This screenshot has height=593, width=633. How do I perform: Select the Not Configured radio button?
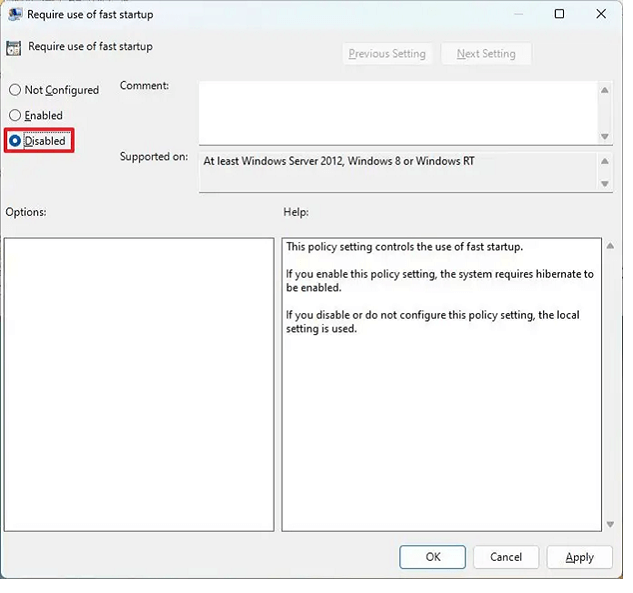15,90
